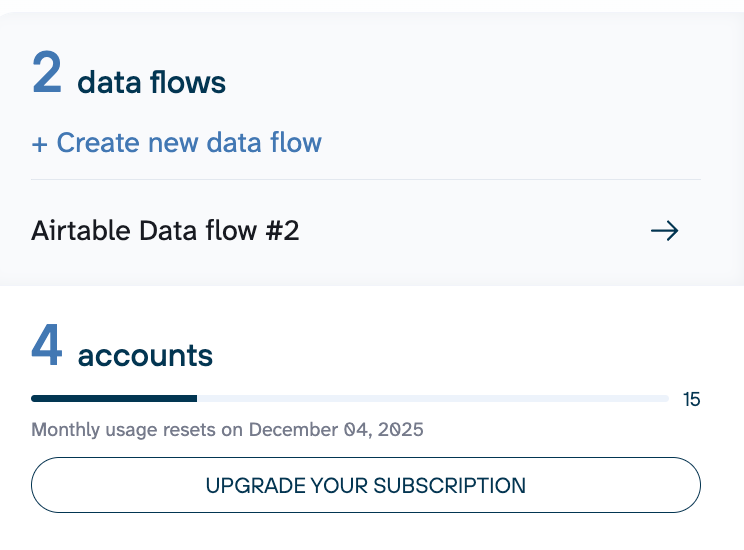Click the light unfilled part of the accounts usage bar

[430, 399]
